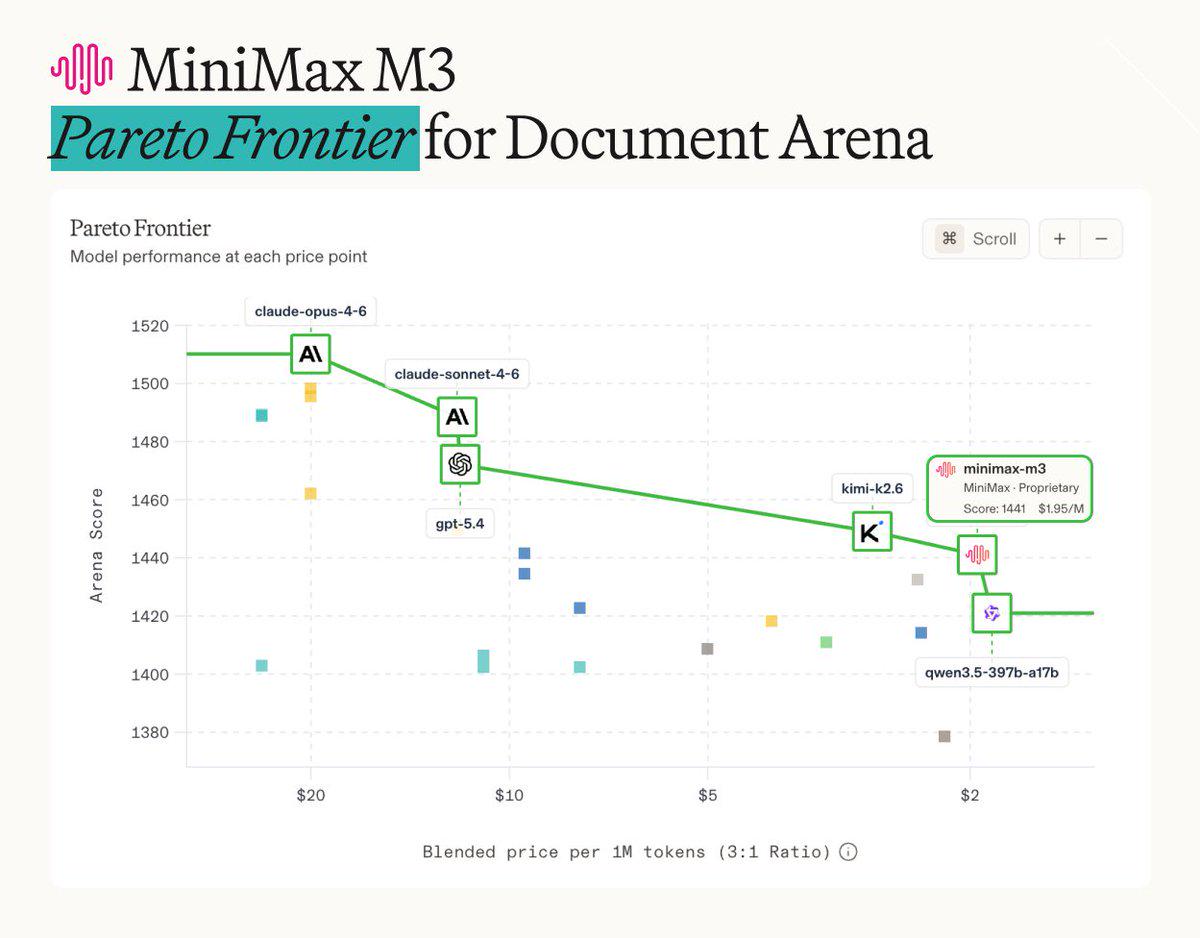Screen dimensions: 1200x938
Task: Click the gray data point at $5 price
Action: click(x=707, y=649)
